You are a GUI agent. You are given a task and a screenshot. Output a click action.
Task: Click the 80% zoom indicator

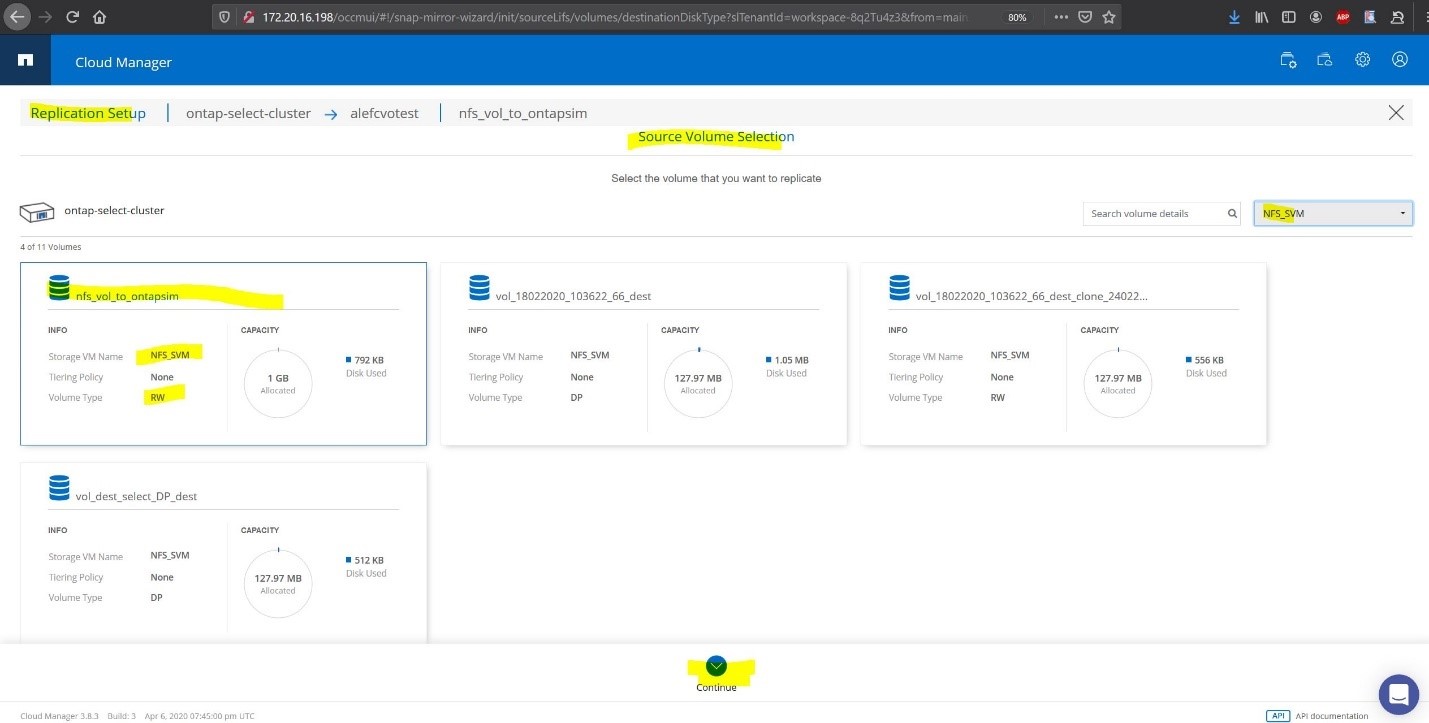click(x=1017, y=17)
